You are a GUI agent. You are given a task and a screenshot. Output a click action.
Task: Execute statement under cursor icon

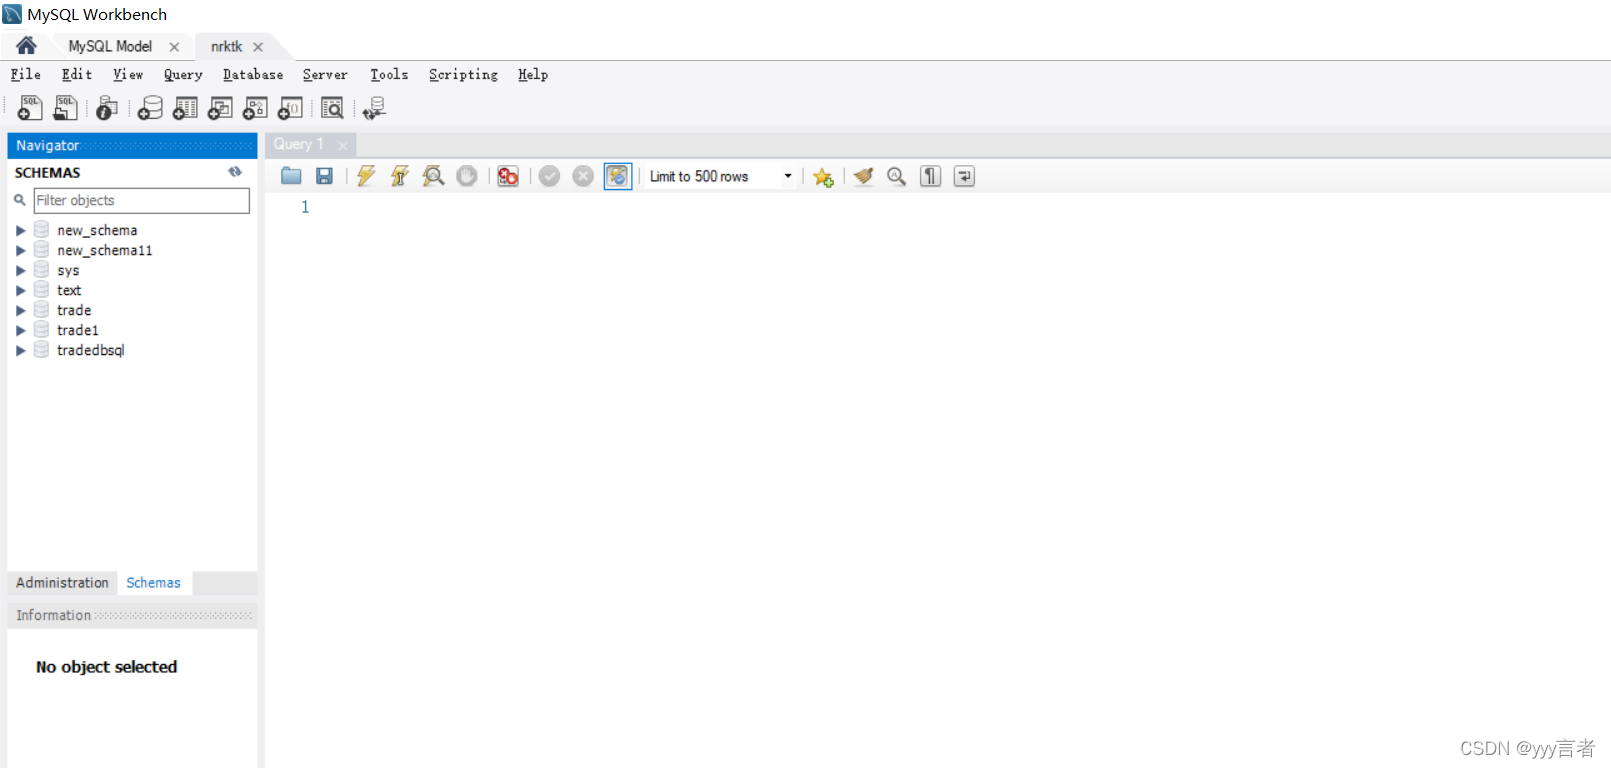tap(400, 176)
